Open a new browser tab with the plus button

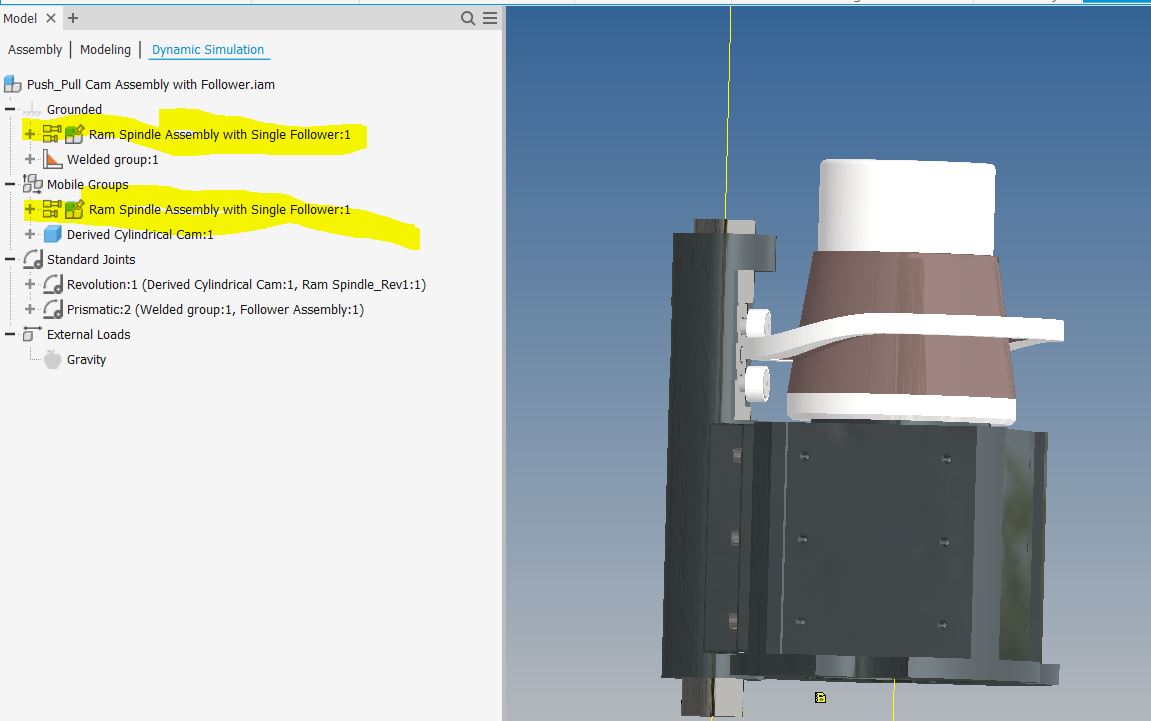71,18
